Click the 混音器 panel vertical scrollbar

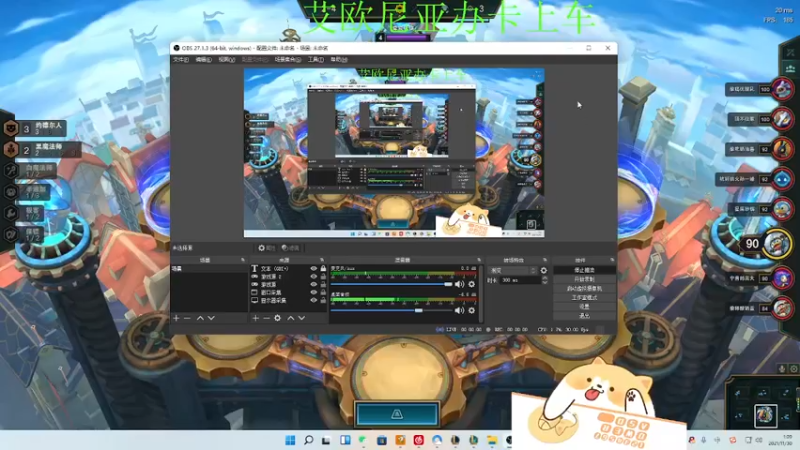coord(481,293)
